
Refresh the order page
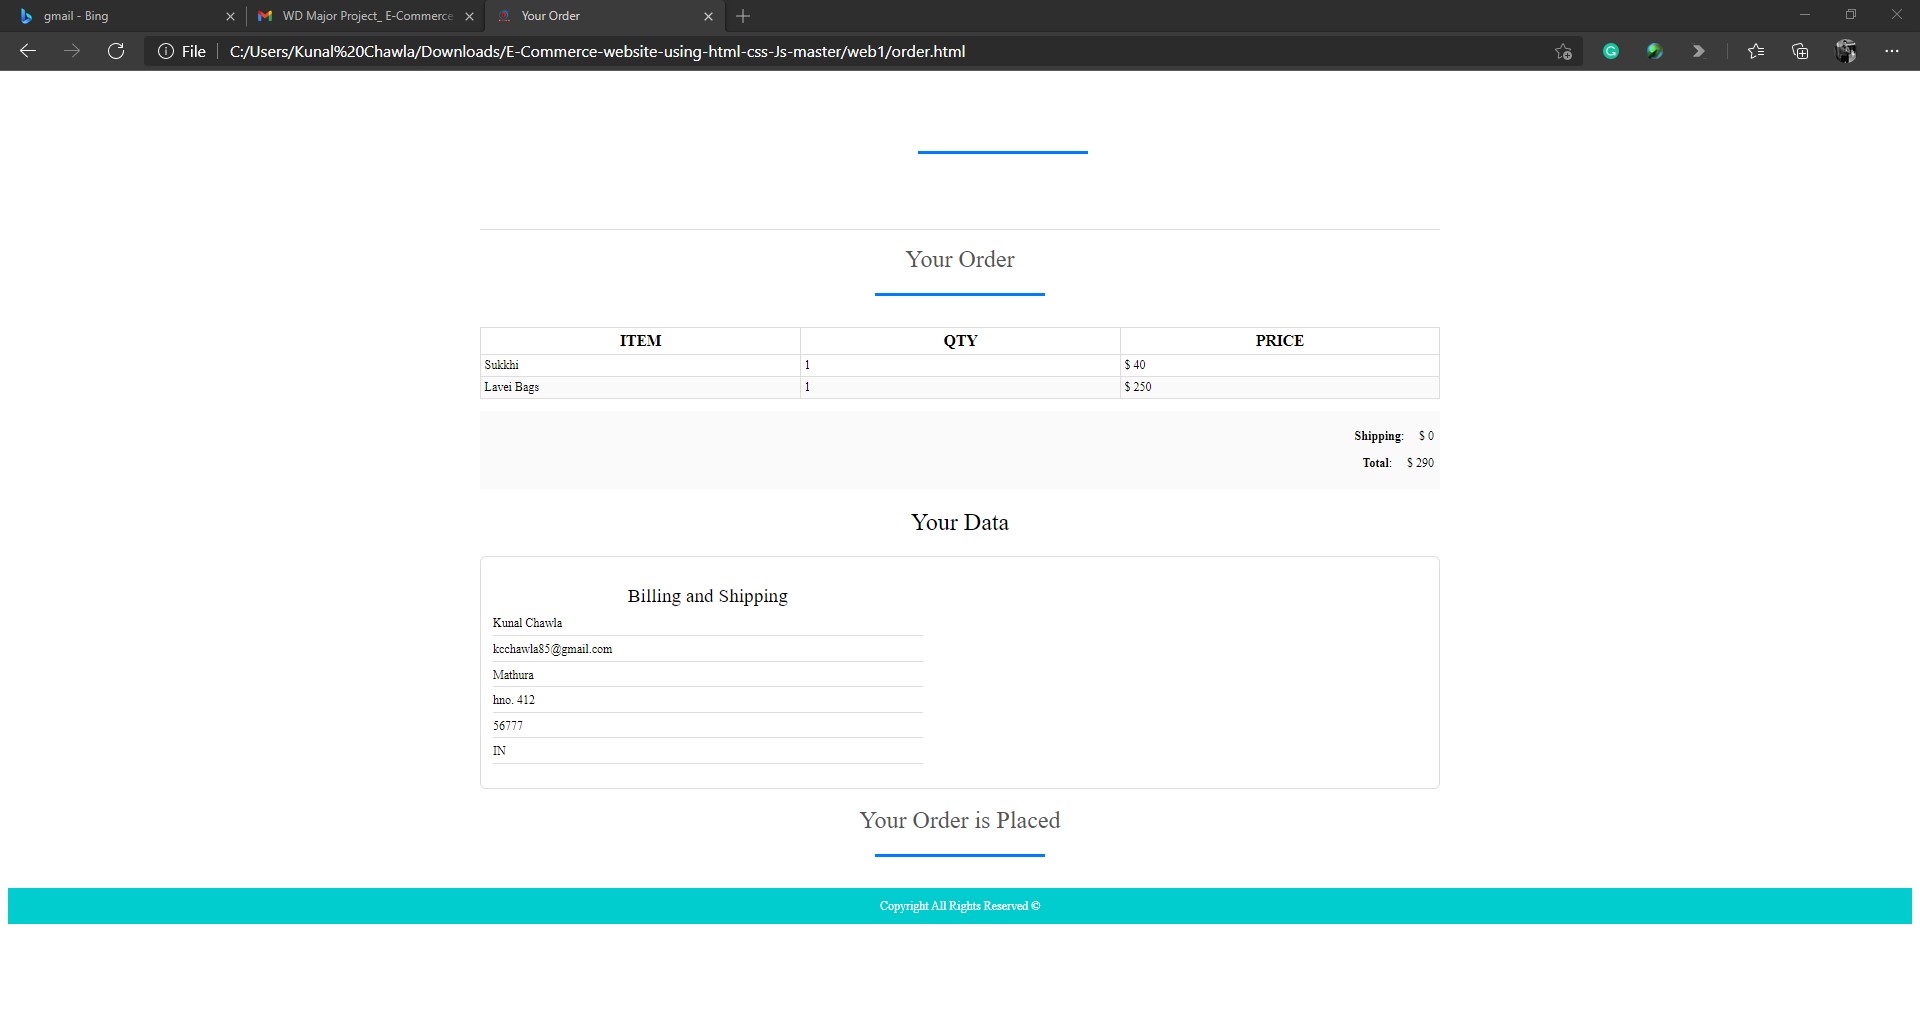pyautogui.click(x=116, y=51)
